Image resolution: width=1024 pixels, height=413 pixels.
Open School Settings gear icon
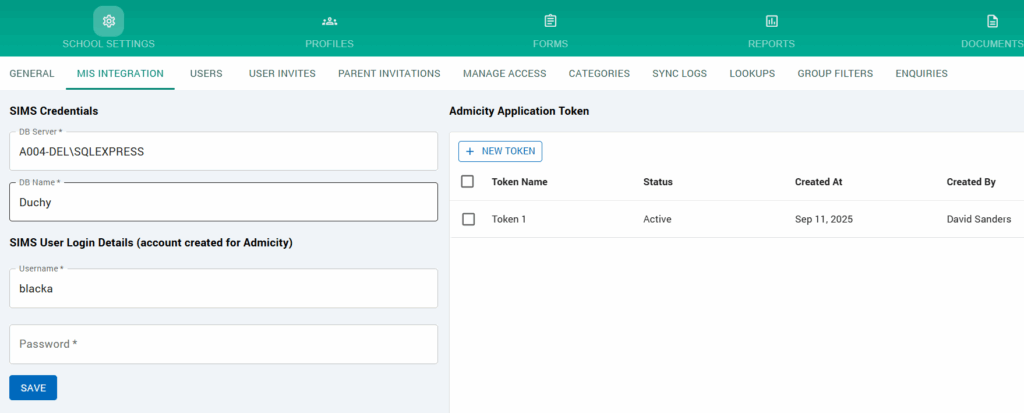tap(108, 21)
